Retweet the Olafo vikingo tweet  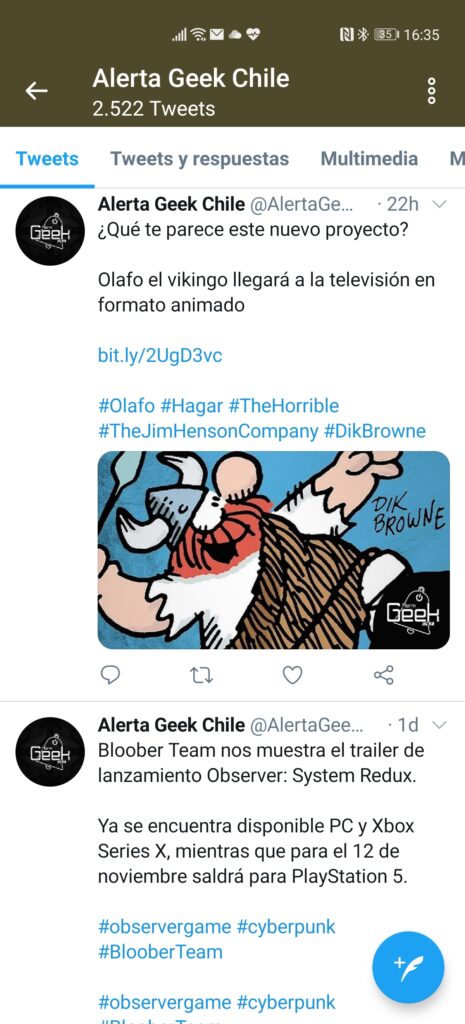pos(202,675)
